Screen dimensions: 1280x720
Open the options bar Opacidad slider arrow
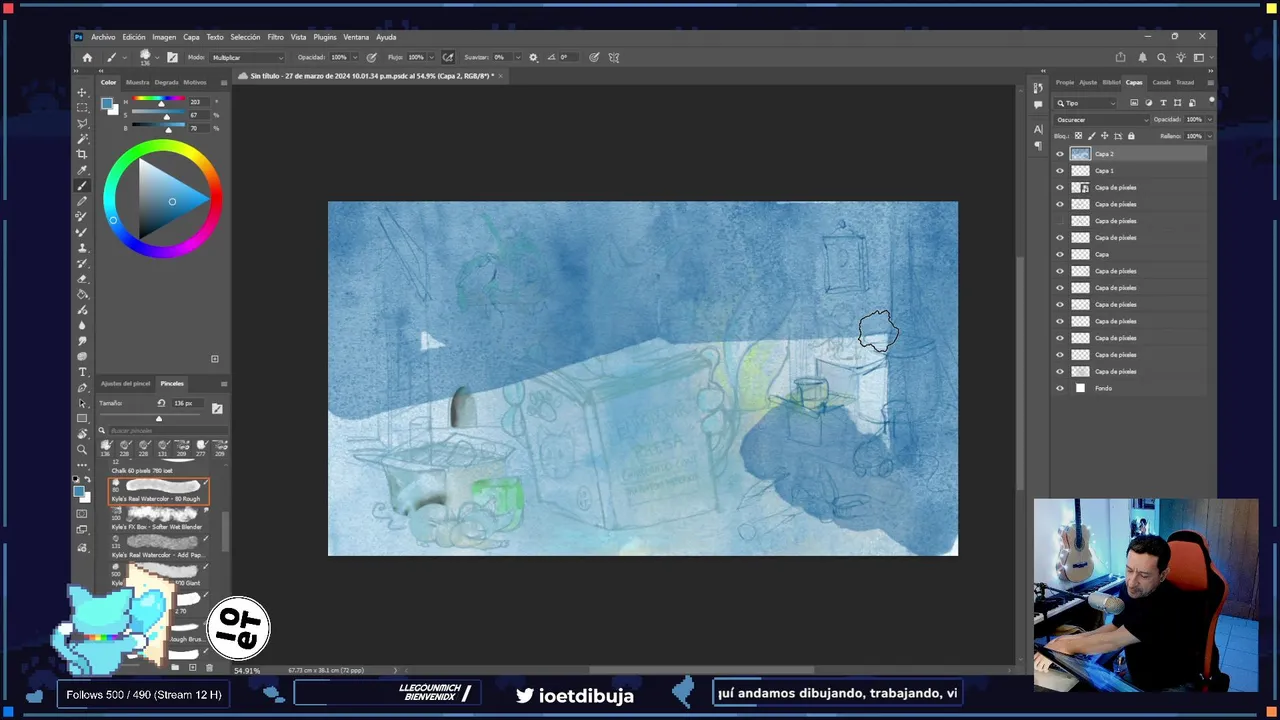point(355,57)
